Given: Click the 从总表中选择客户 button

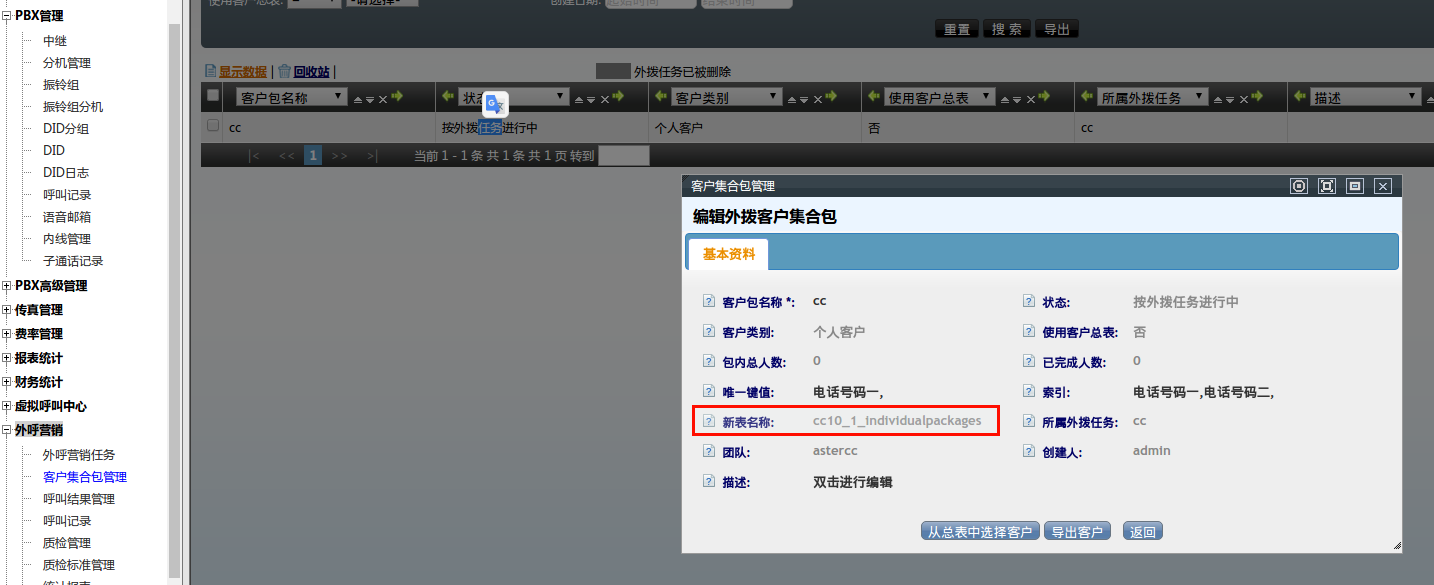Looking at the screenshot, I should click(x=979, y=532).
